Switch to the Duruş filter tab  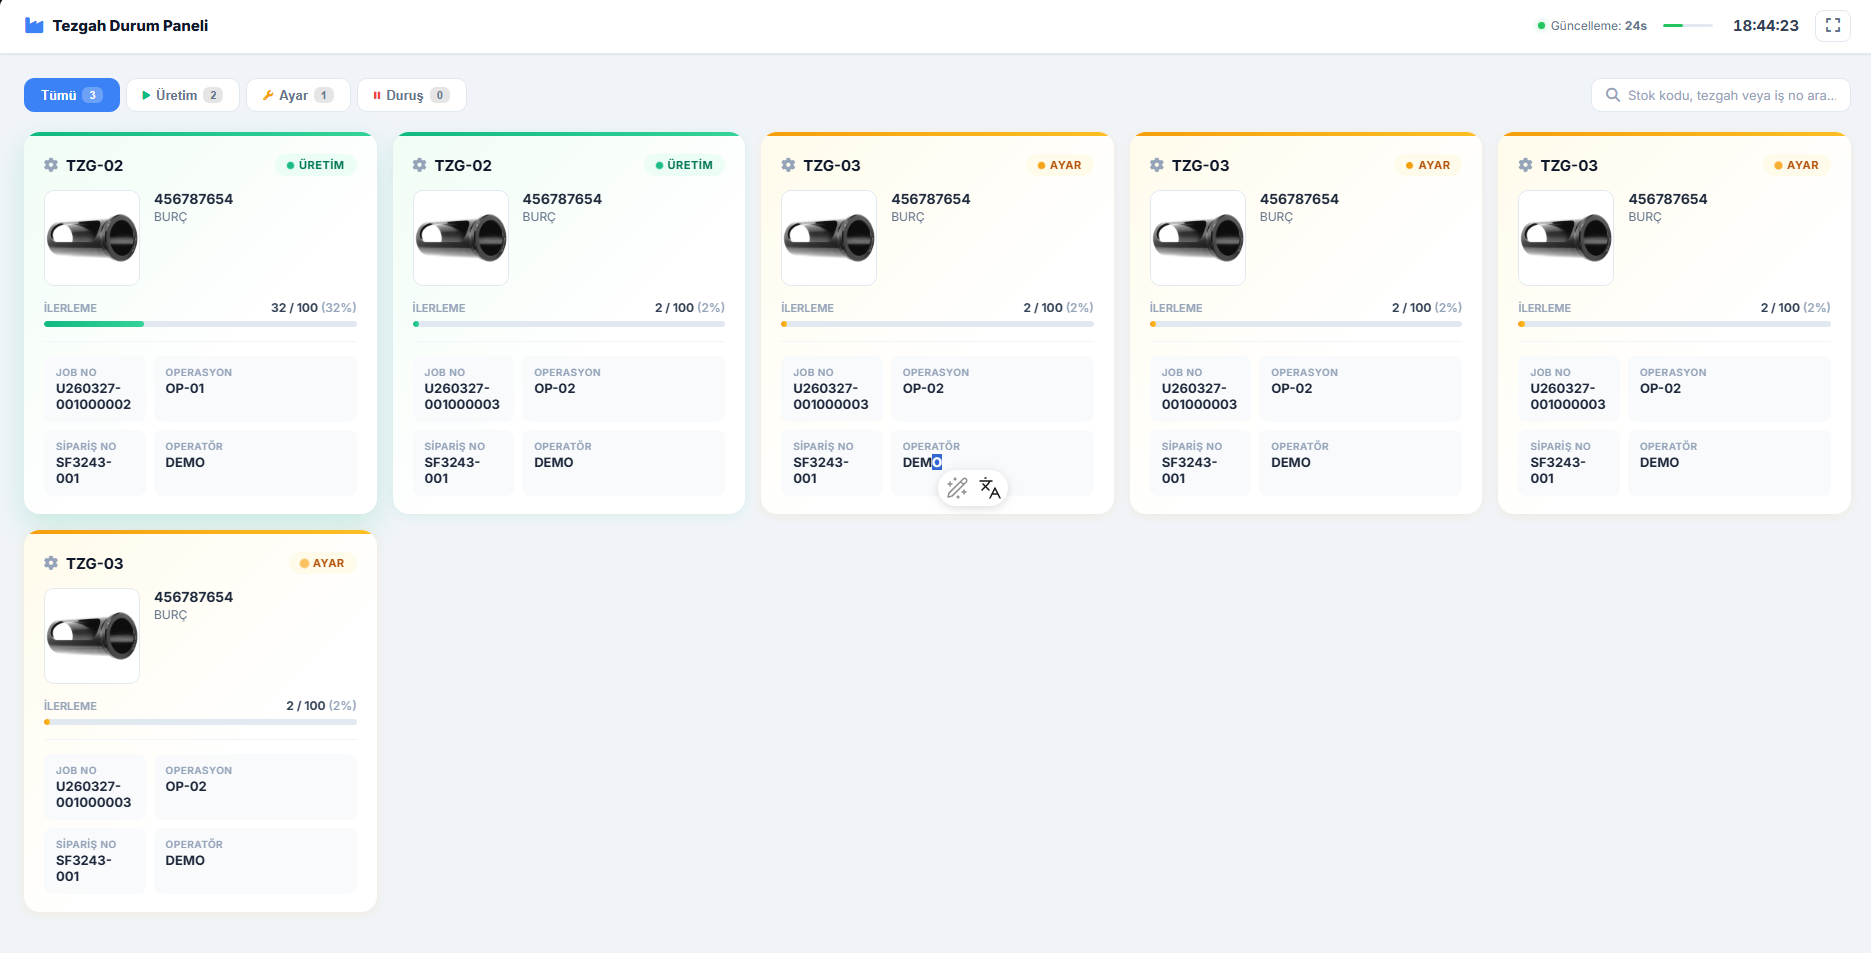click(x=411, y=95)
